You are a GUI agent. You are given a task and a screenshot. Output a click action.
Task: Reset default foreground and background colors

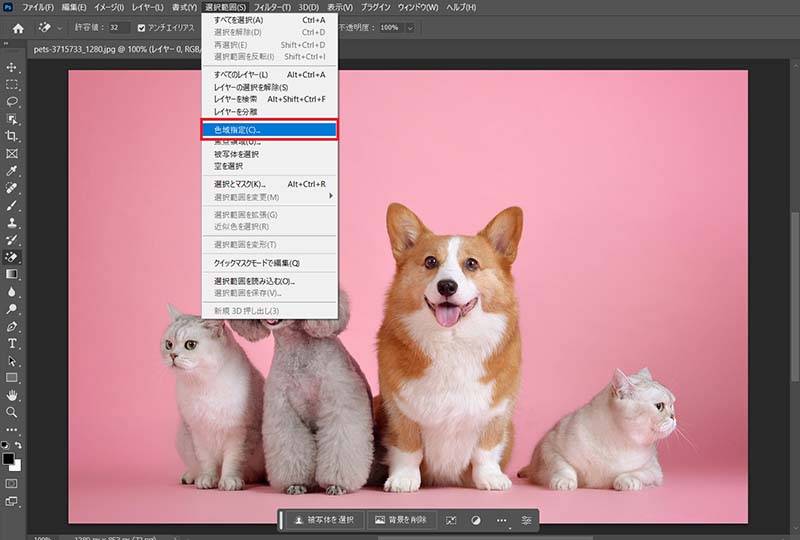(x=5, y=445)
